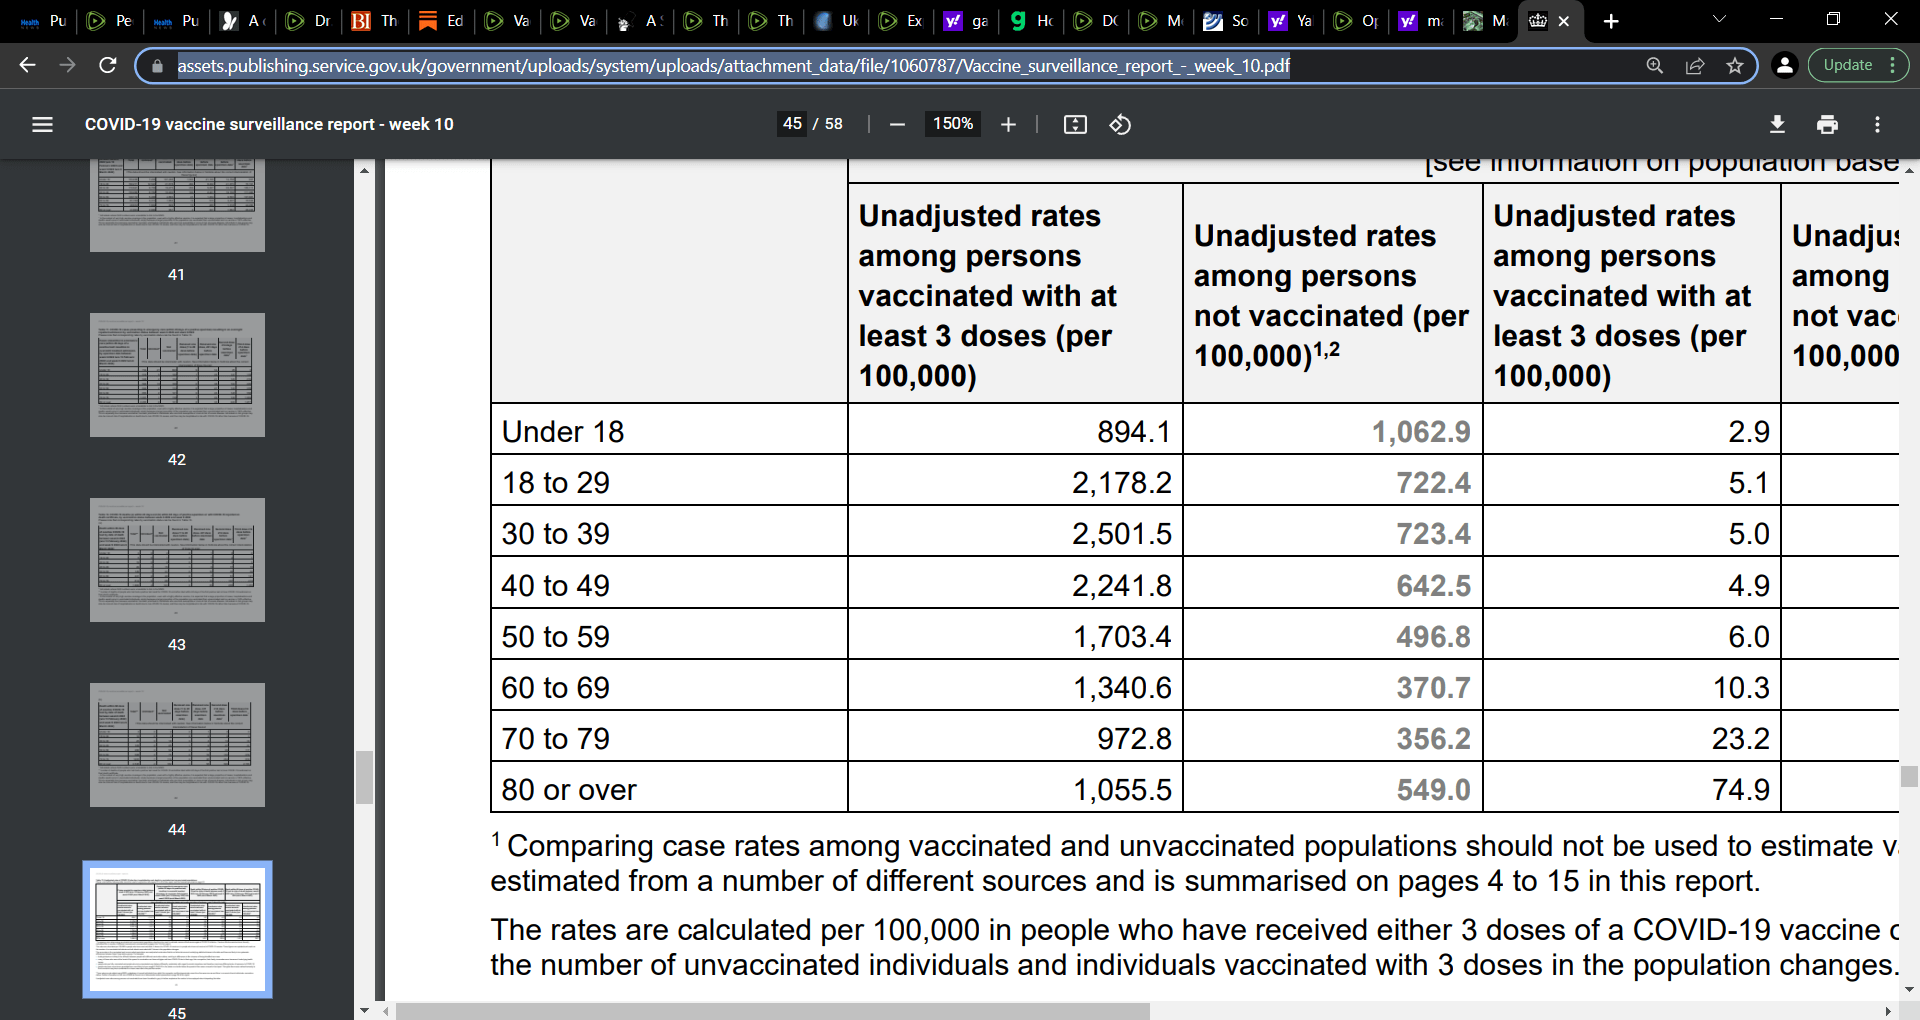Click the page number input field

[x=792, y=124]
